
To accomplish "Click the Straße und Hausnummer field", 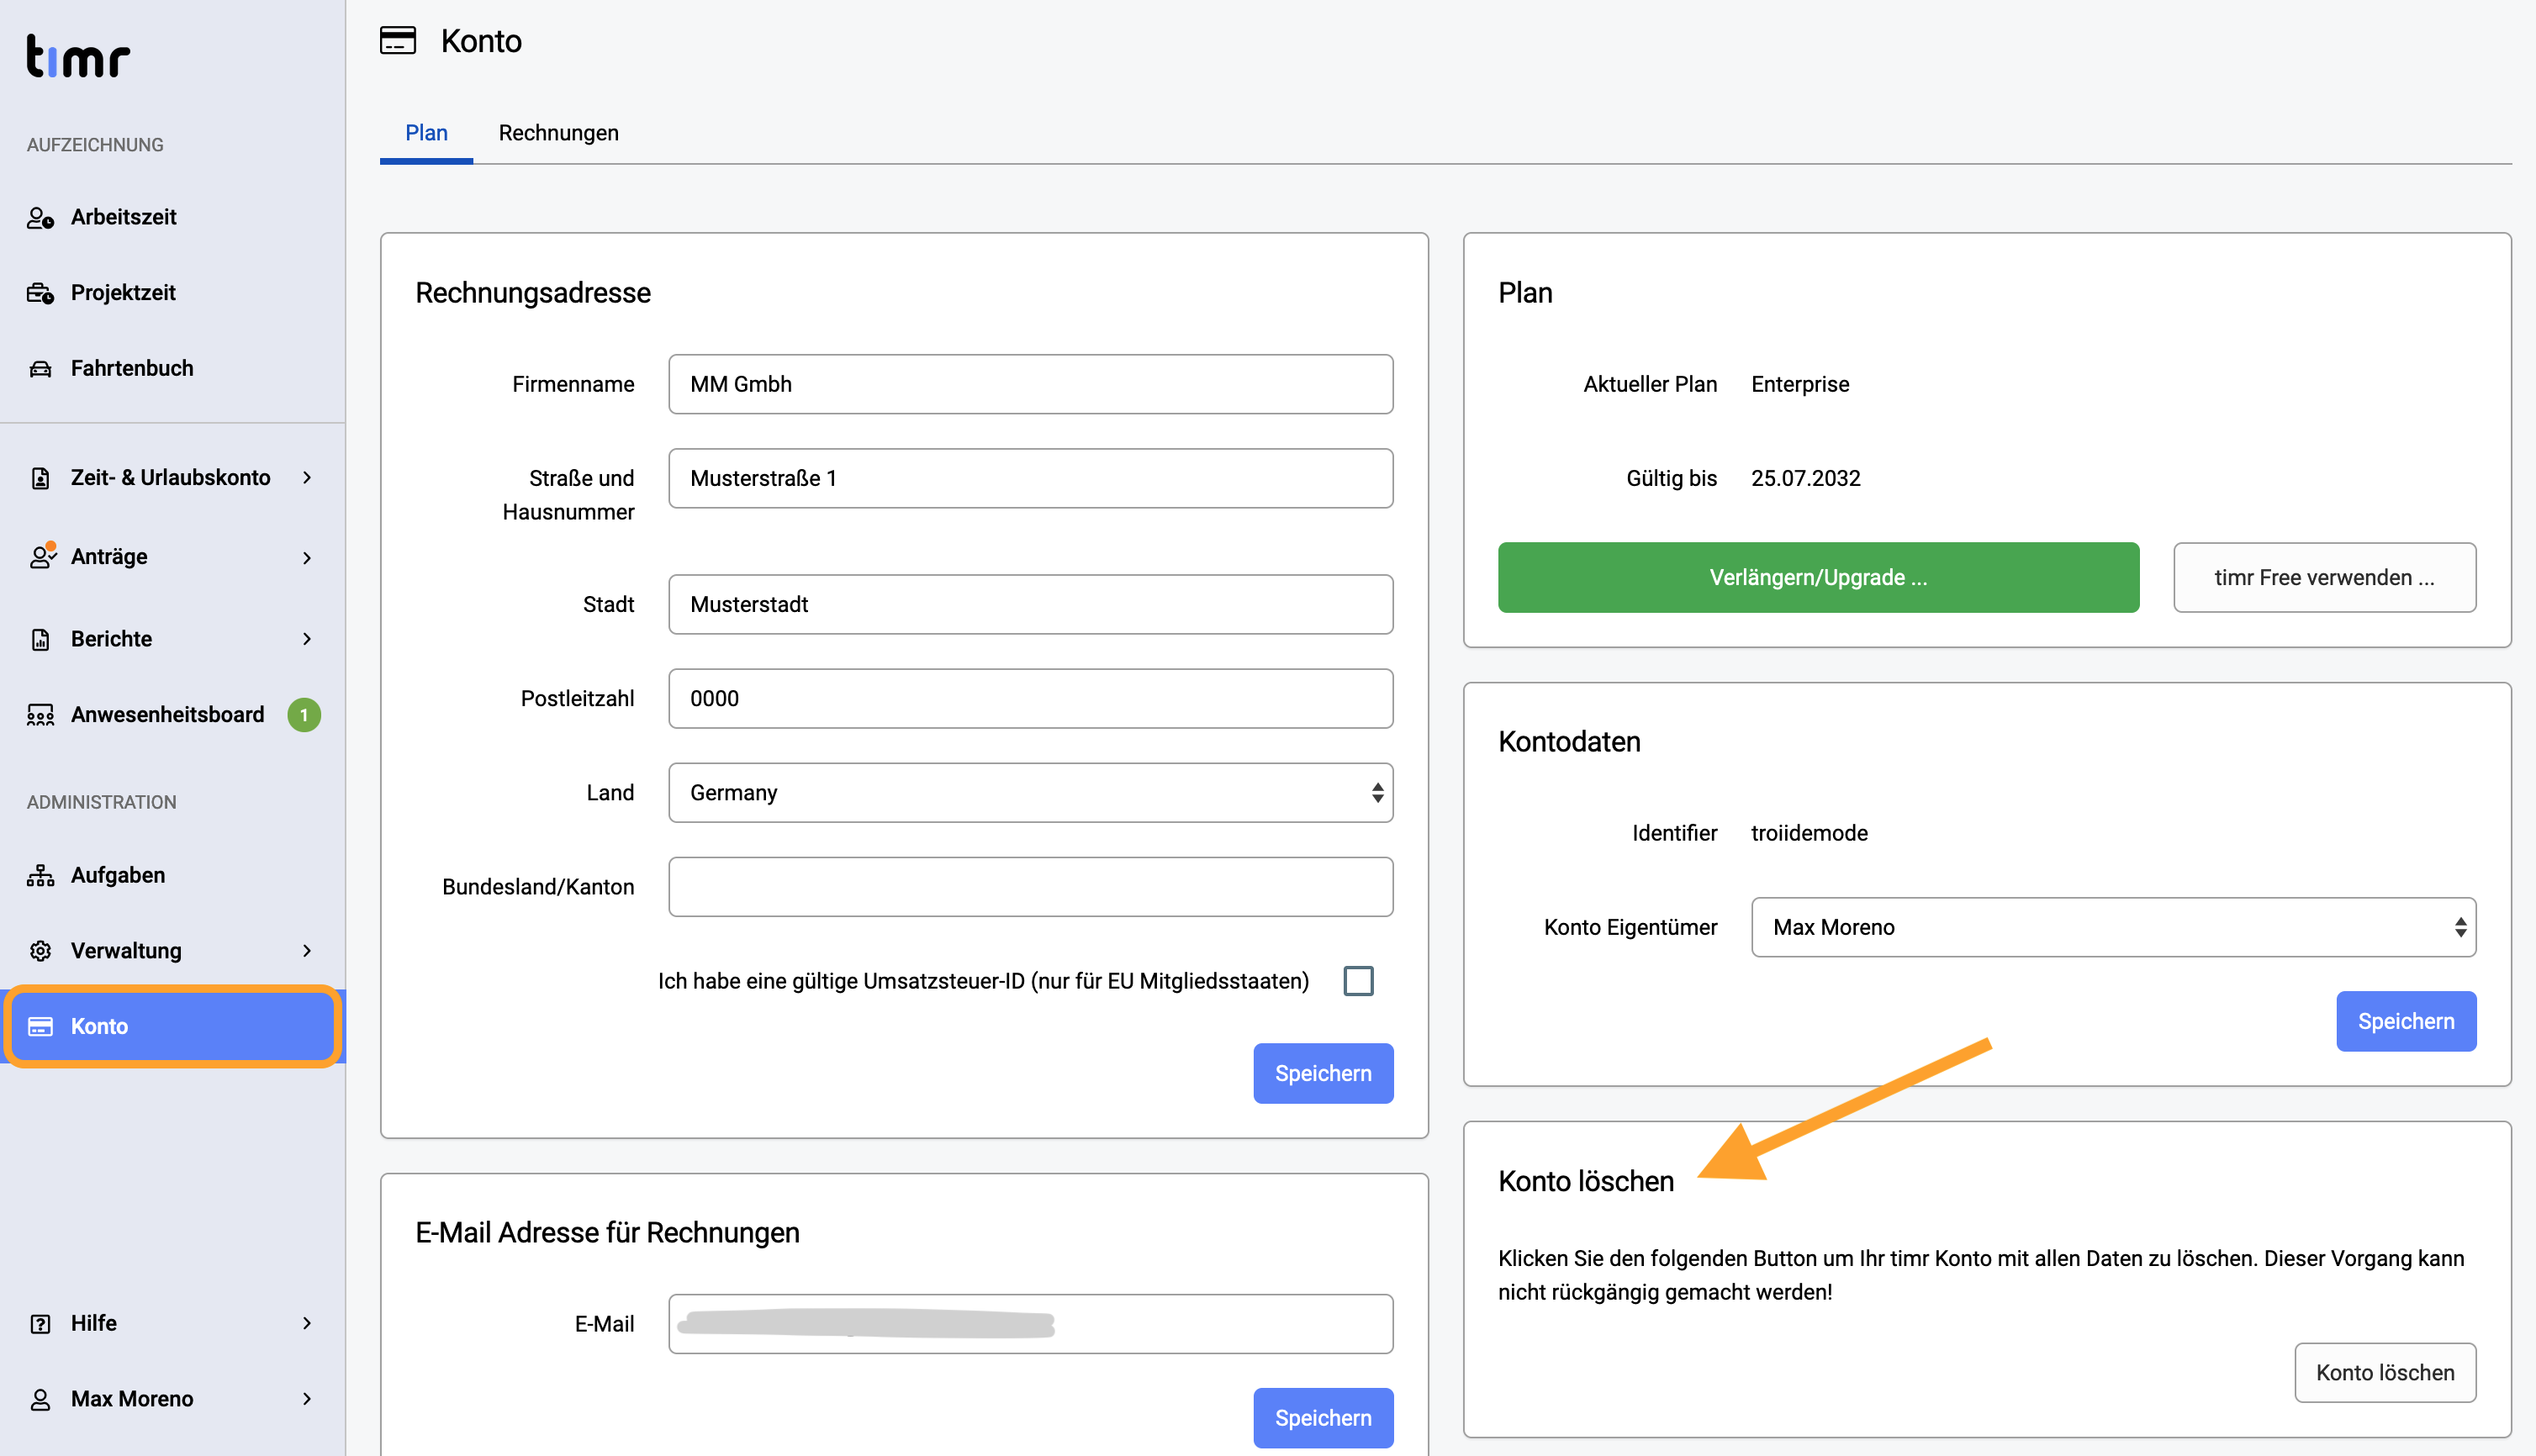I will point(1030,478).
